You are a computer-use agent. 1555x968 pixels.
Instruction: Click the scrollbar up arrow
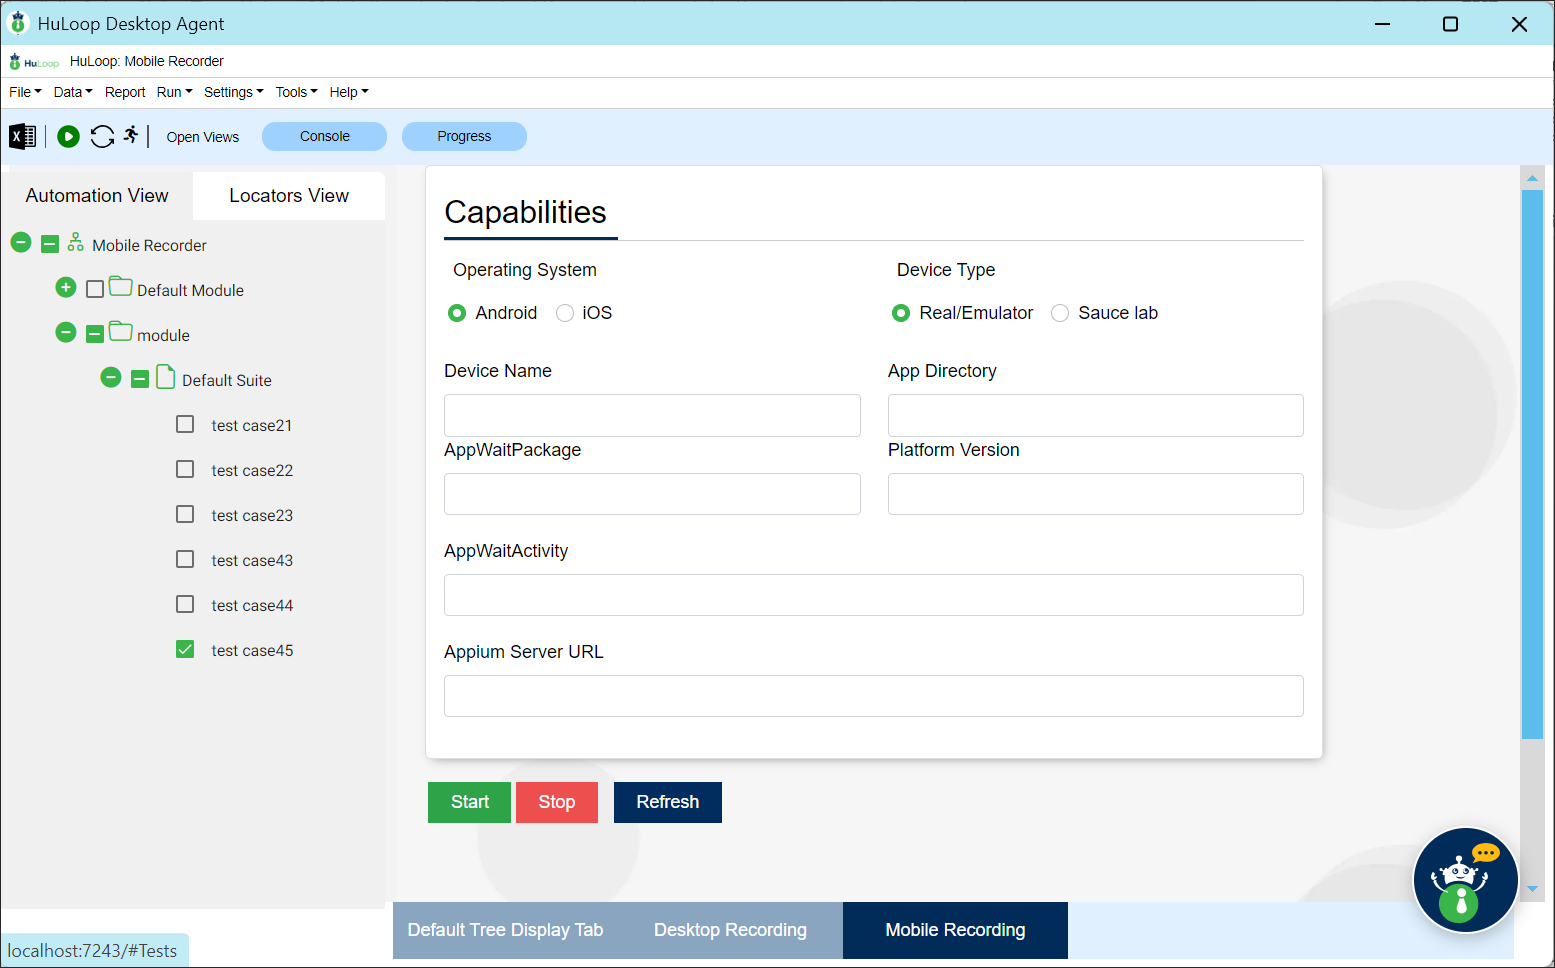pos(1532,178)
